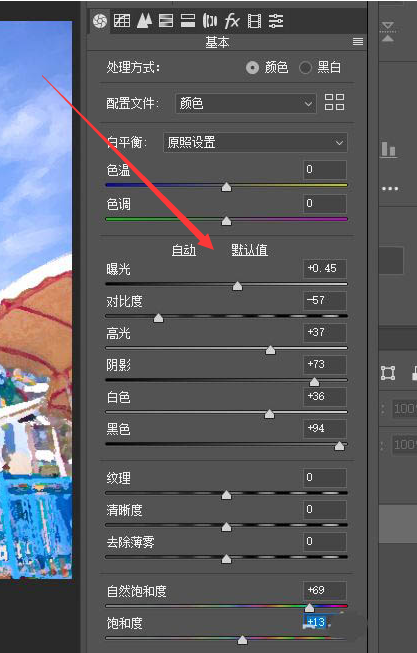
Task: Click the 饱和度 value field showing +13
Action: coord(325,622)
